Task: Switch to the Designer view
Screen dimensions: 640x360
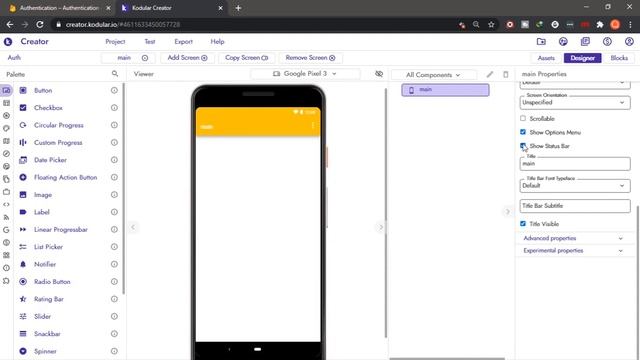Action: 582,58
